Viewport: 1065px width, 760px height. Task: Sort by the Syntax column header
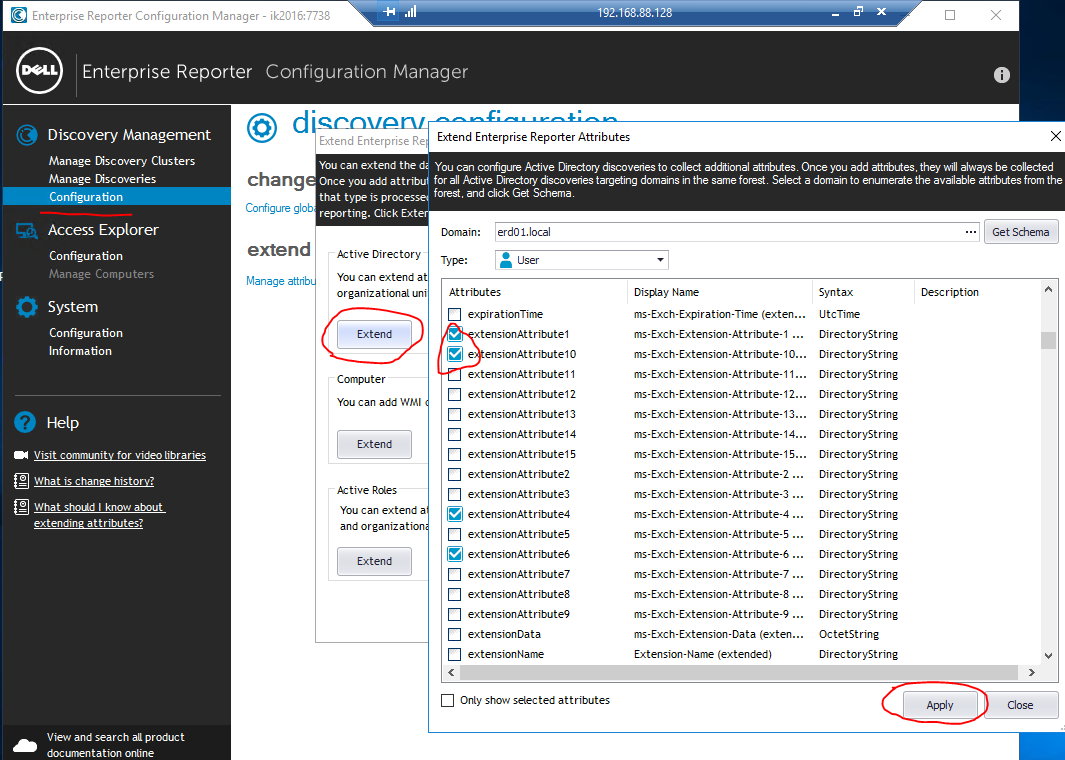(863, 292)
